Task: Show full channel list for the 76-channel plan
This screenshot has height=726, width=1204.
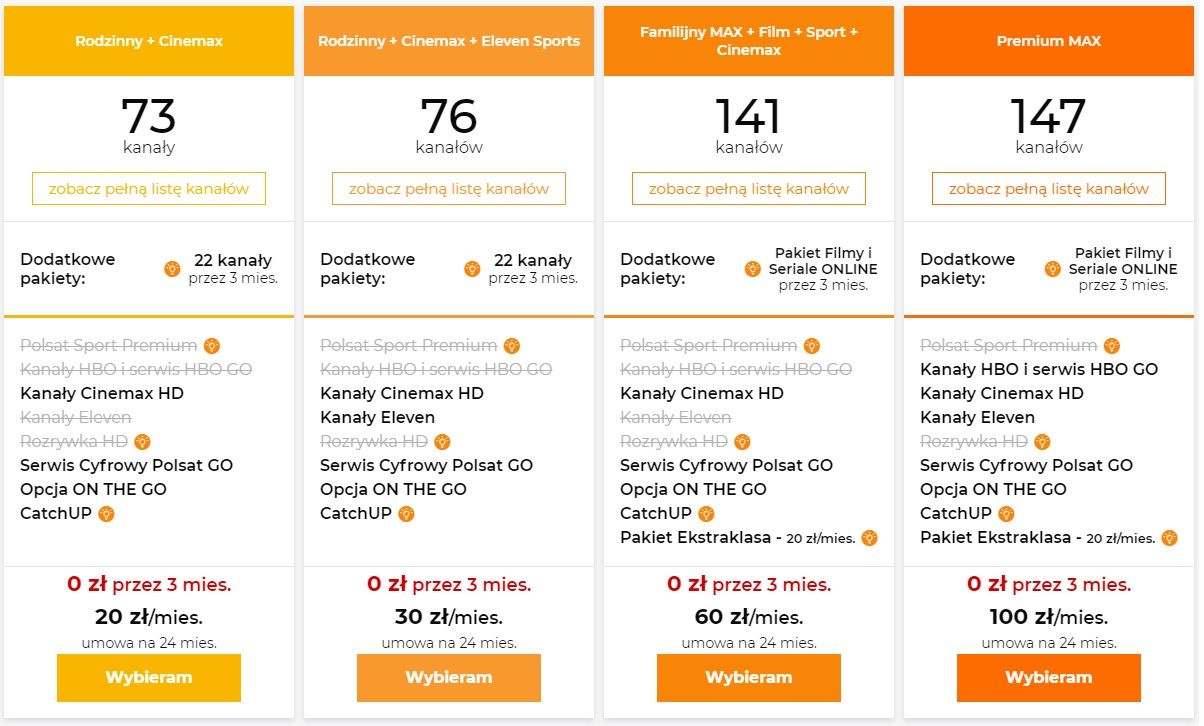Action: coord(449,189)
